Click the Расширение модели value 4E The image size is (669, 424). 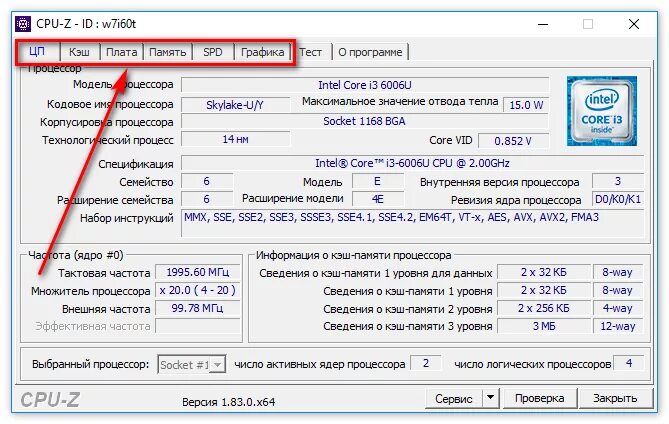pos(378,199)
